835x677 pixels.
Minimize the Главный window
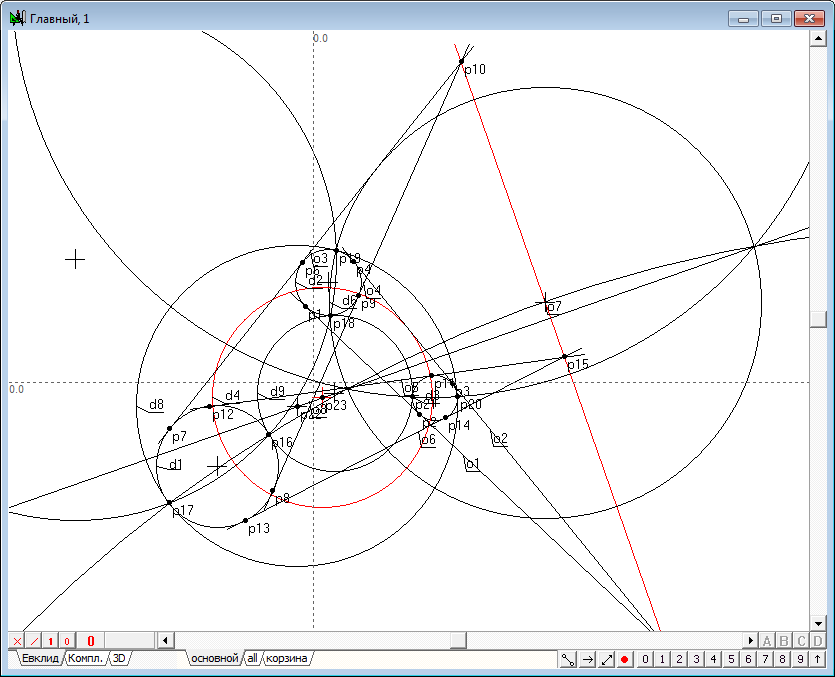pyautogui.click(x=744, y=19)
